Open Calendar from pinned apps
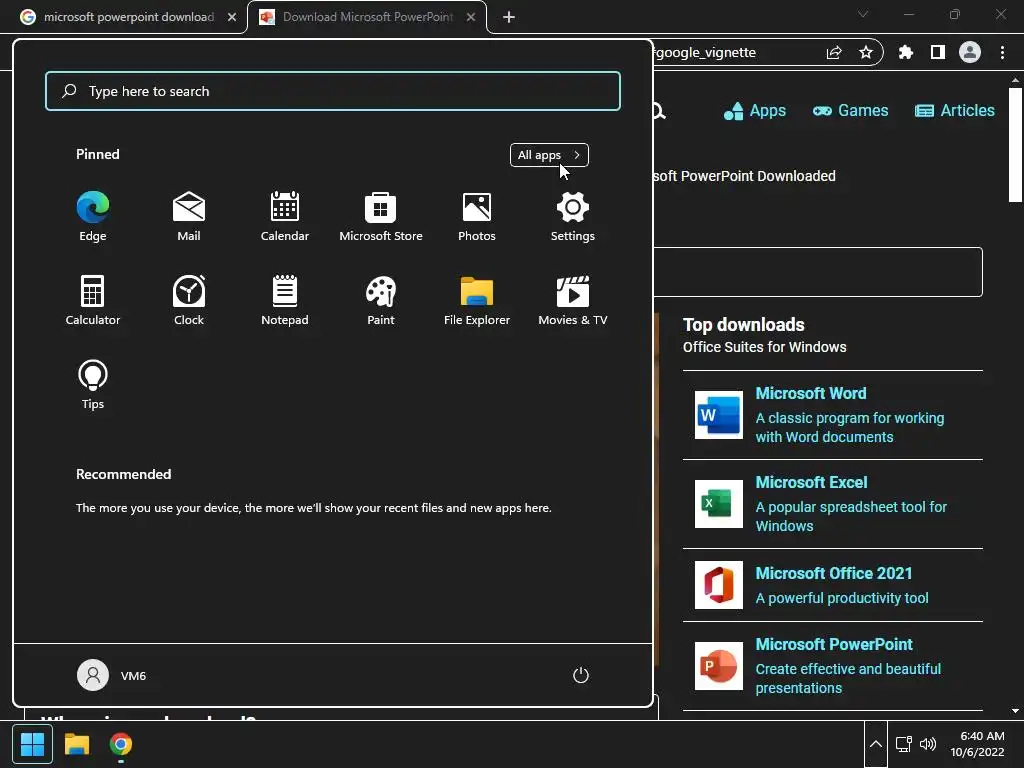The image size is (1024, 768). tap(285, 217)
